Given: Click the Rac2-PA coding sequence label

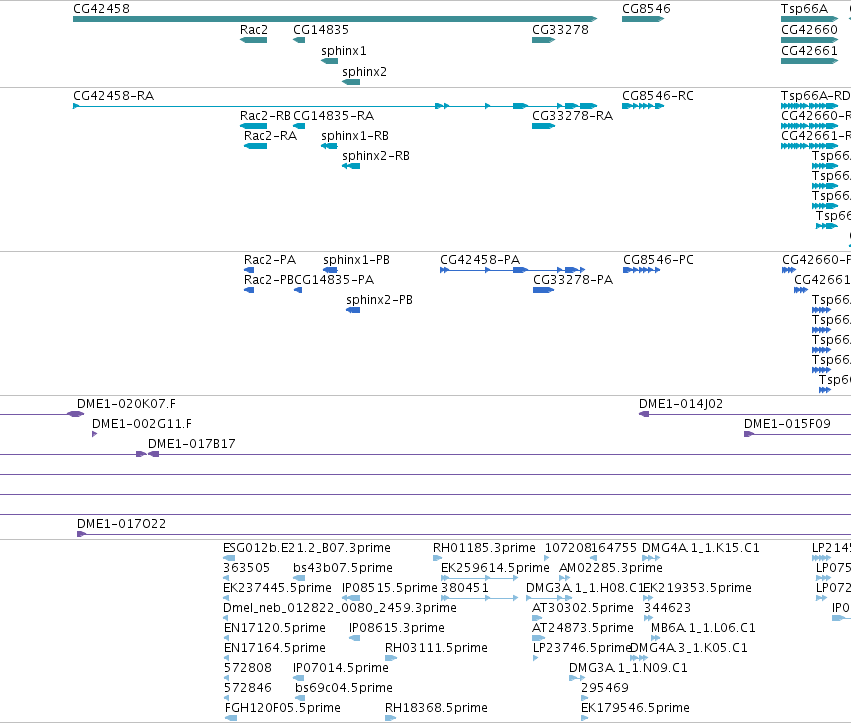Looking at the screenshot, I should point(270,260).
